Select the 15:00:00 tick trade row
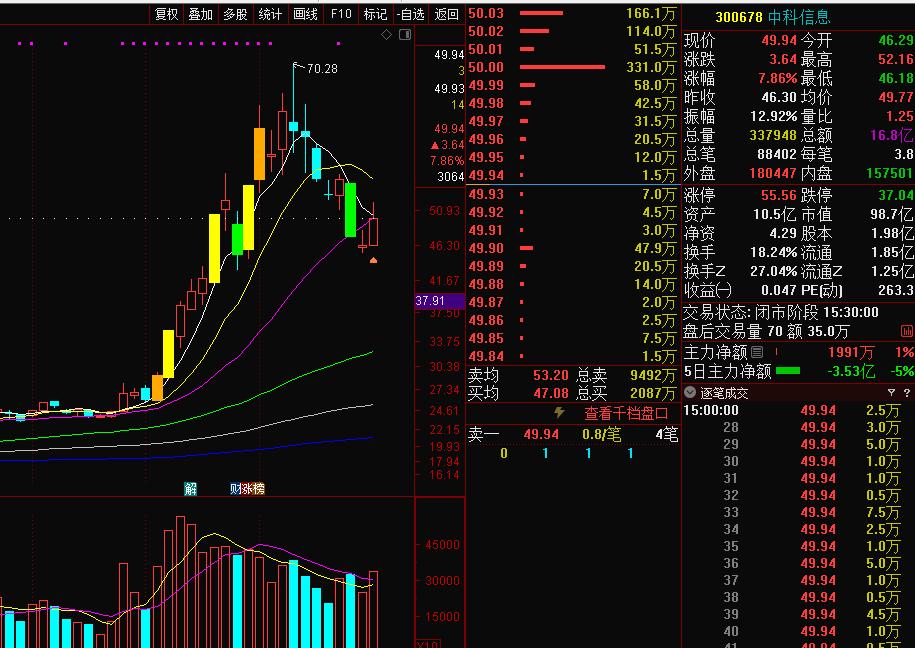 798,410
